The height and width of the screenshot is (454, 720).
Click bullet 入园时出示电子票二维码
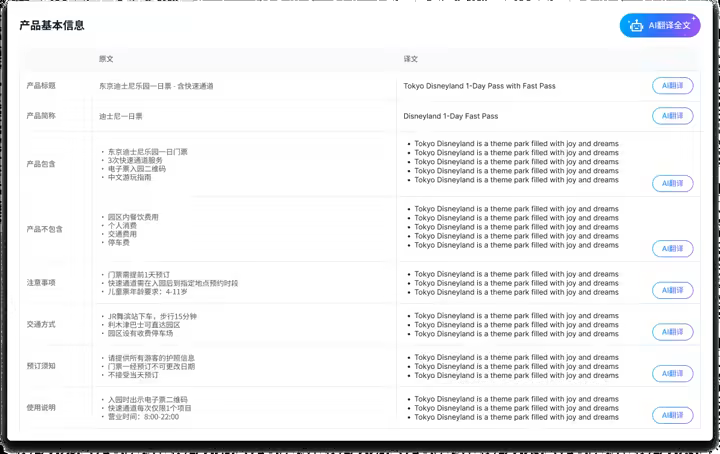click(147, 400)
